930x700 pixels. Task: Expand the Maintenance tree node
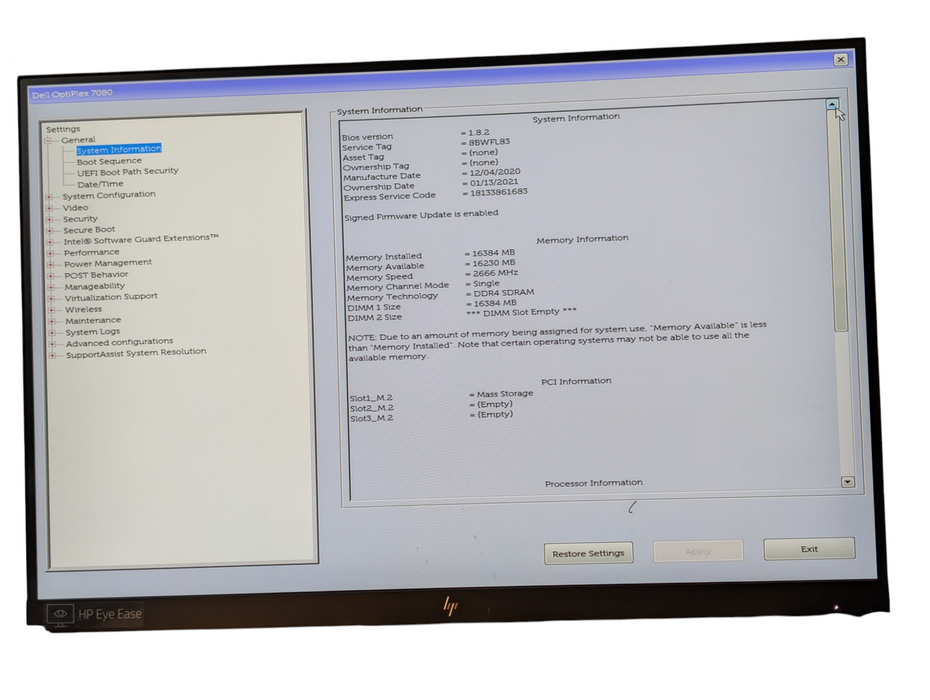52,321
